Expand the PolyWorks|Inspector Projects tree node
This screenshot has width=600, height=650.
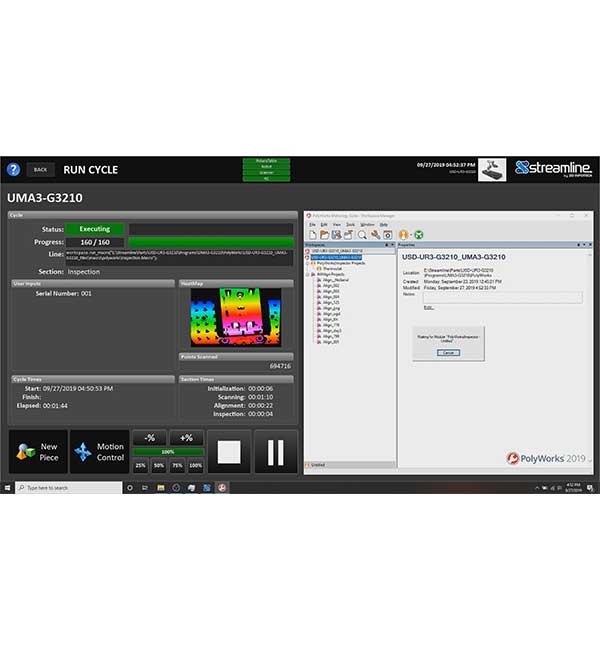[x=309, y=263]
